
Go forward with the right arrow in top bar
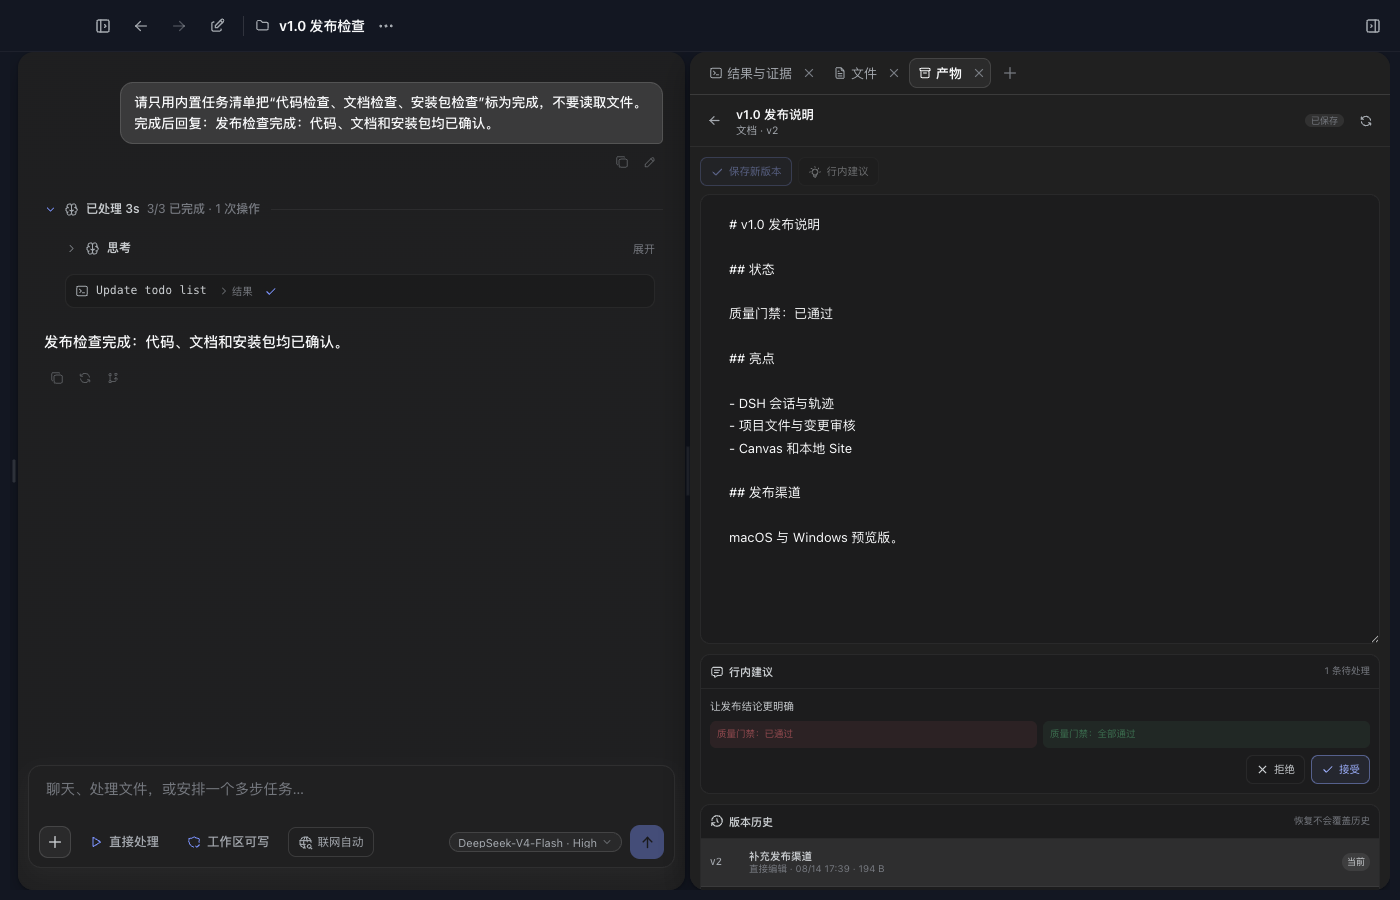point(179,26)
